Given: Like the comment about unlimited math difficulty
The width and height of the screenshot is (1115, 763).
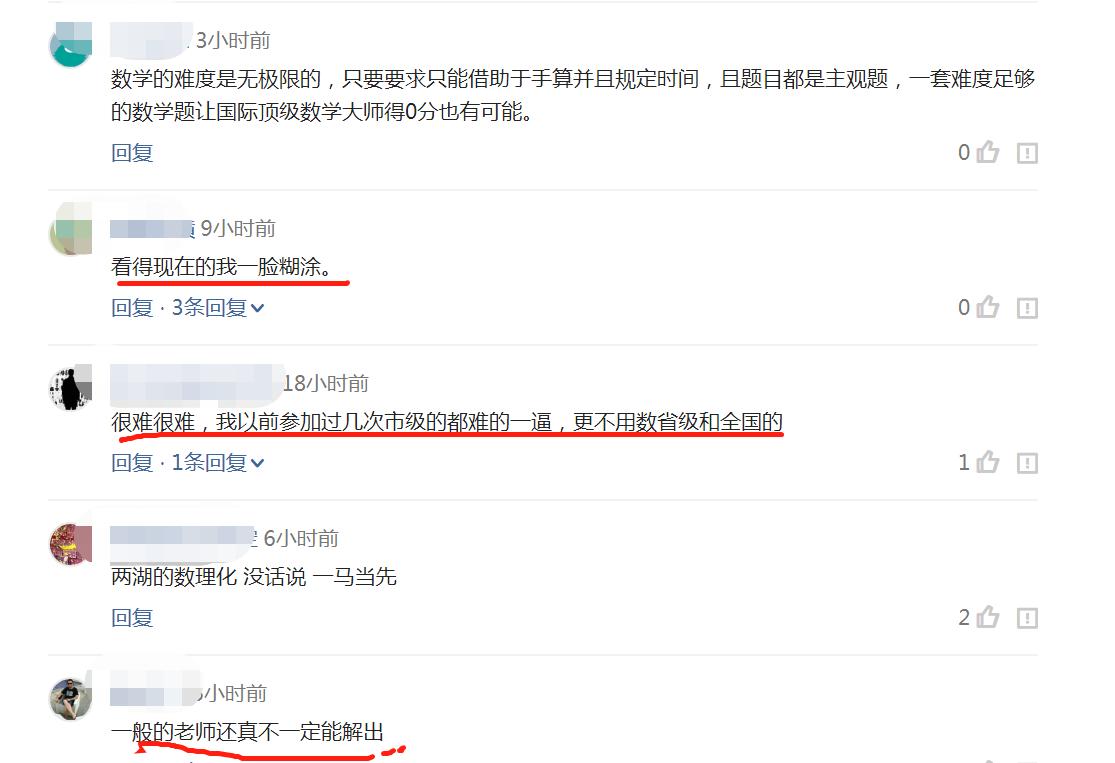Looking at the screenshot, I should click(988, 152).
